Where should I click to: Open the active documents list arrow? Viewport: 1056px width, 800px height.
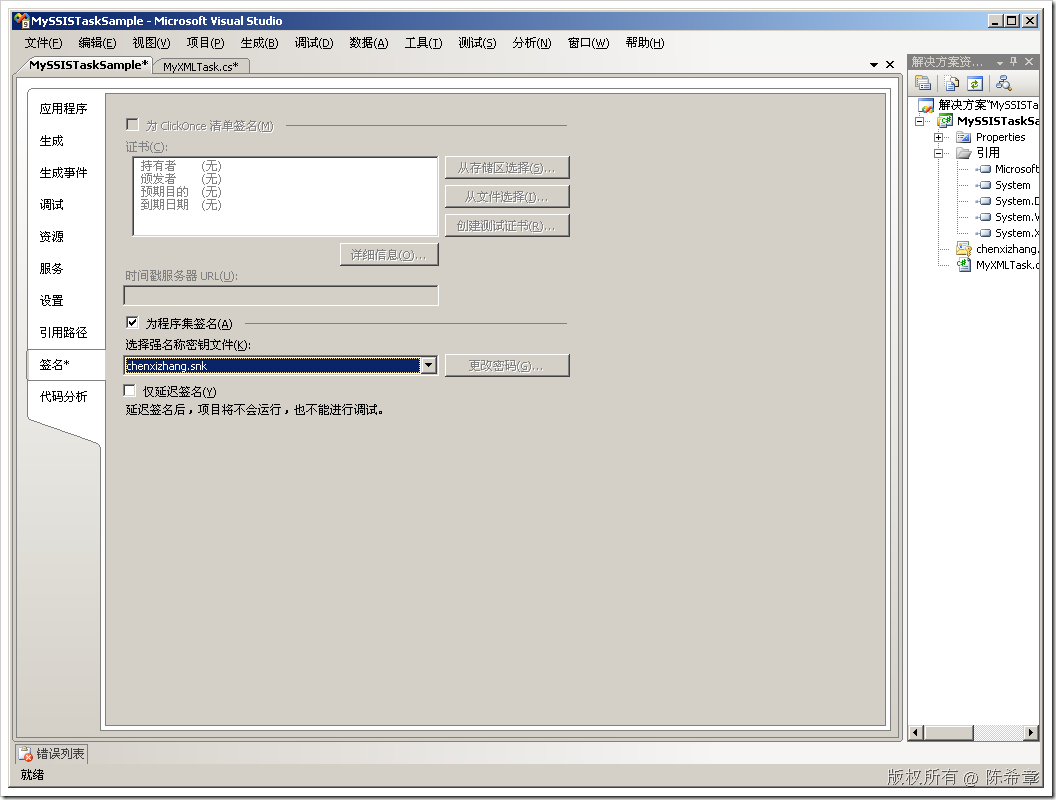873,65
